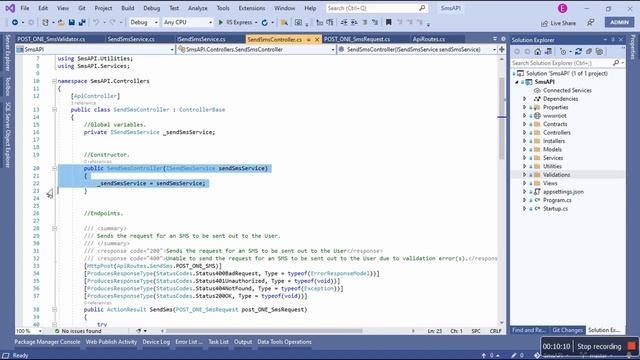Click the feedback icon beside Live Share
Viewport: 640px width, 360px height.
point(591,23)
